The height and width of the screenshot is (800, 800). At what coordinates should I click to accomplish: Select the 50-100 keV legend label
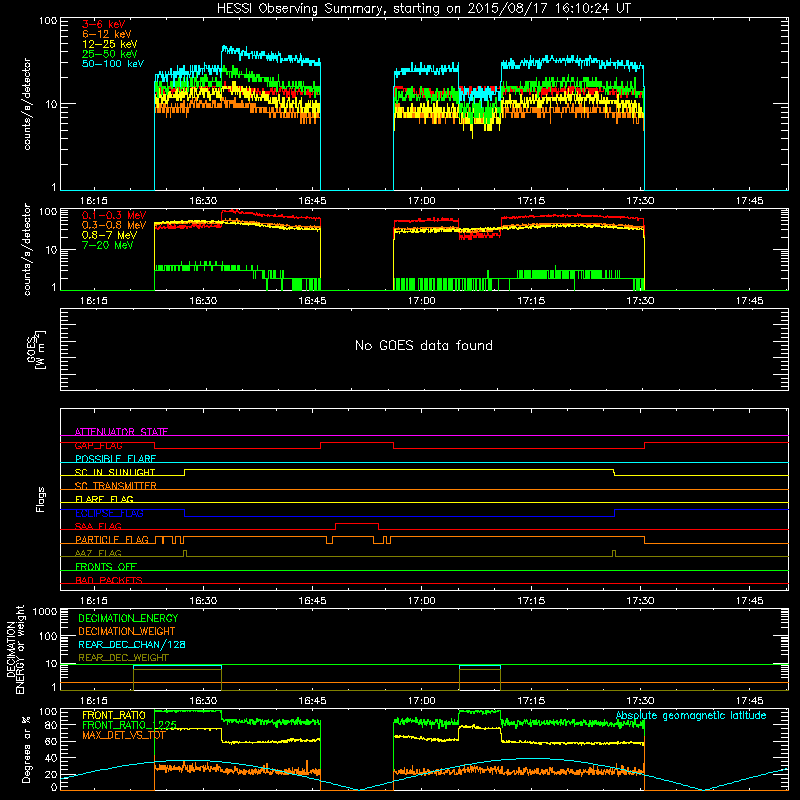[x=113, y=64]
